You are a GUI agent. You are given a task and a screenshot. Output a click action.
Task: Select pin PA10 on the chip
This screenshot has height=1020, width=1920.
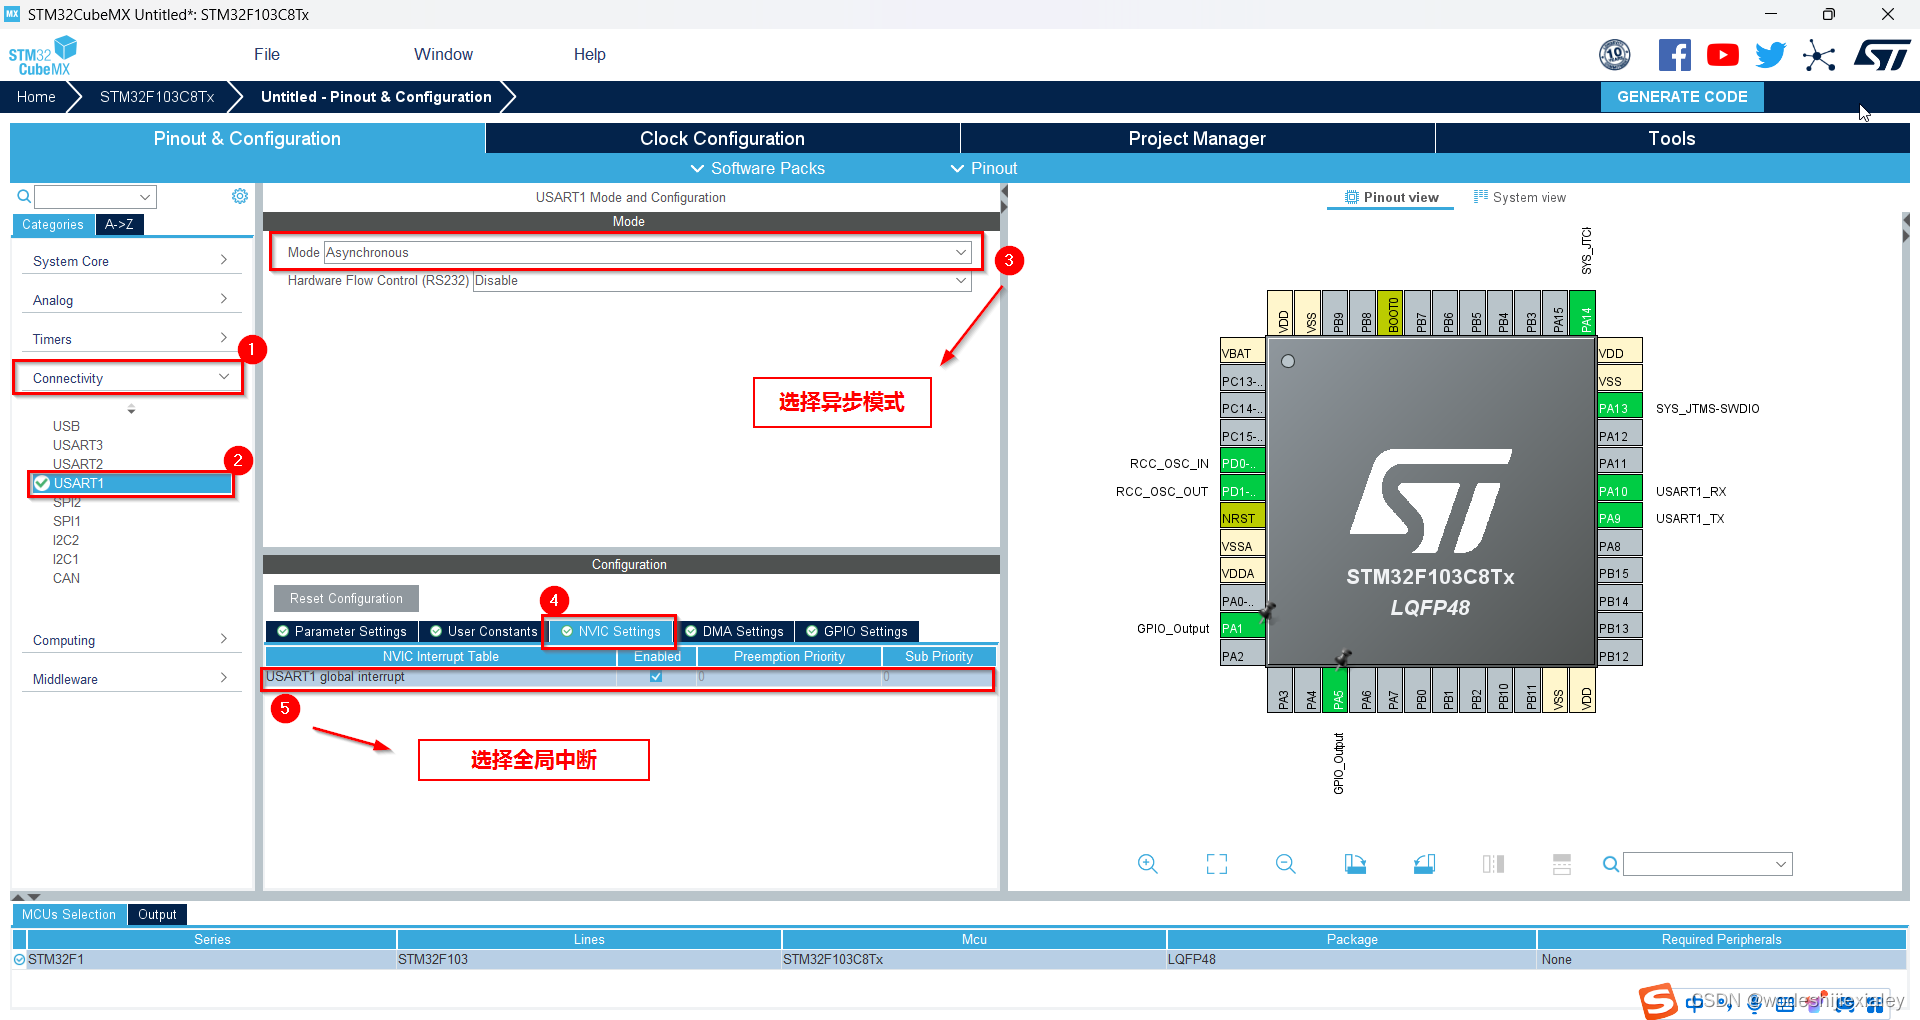click(1620, 491)
